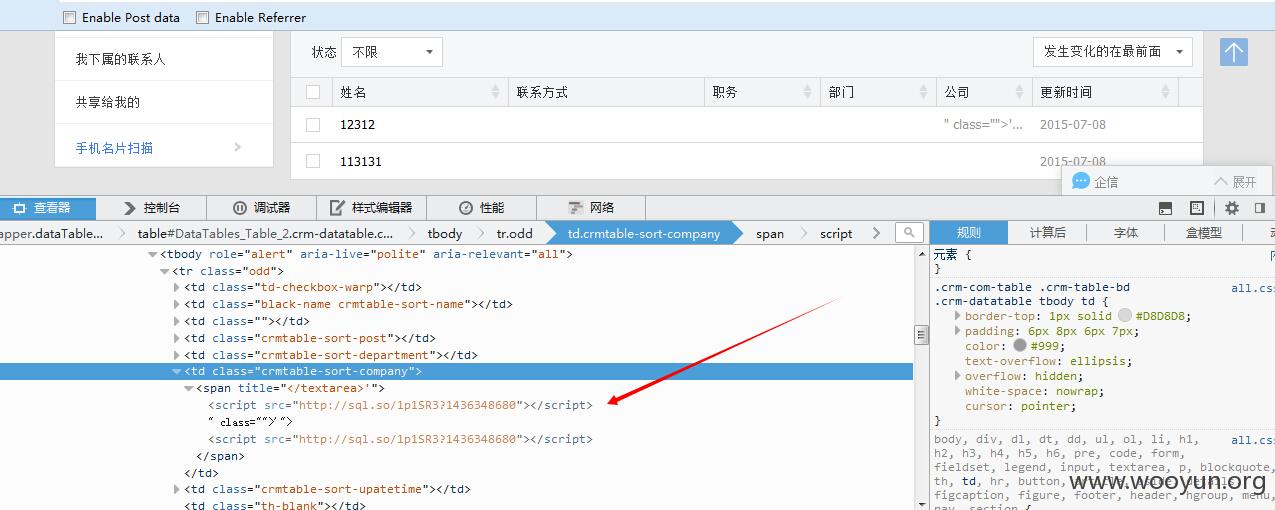The image size is (1275, 510).
Task: Select the 字体 fonts tab
Action: pos(1126,232)
